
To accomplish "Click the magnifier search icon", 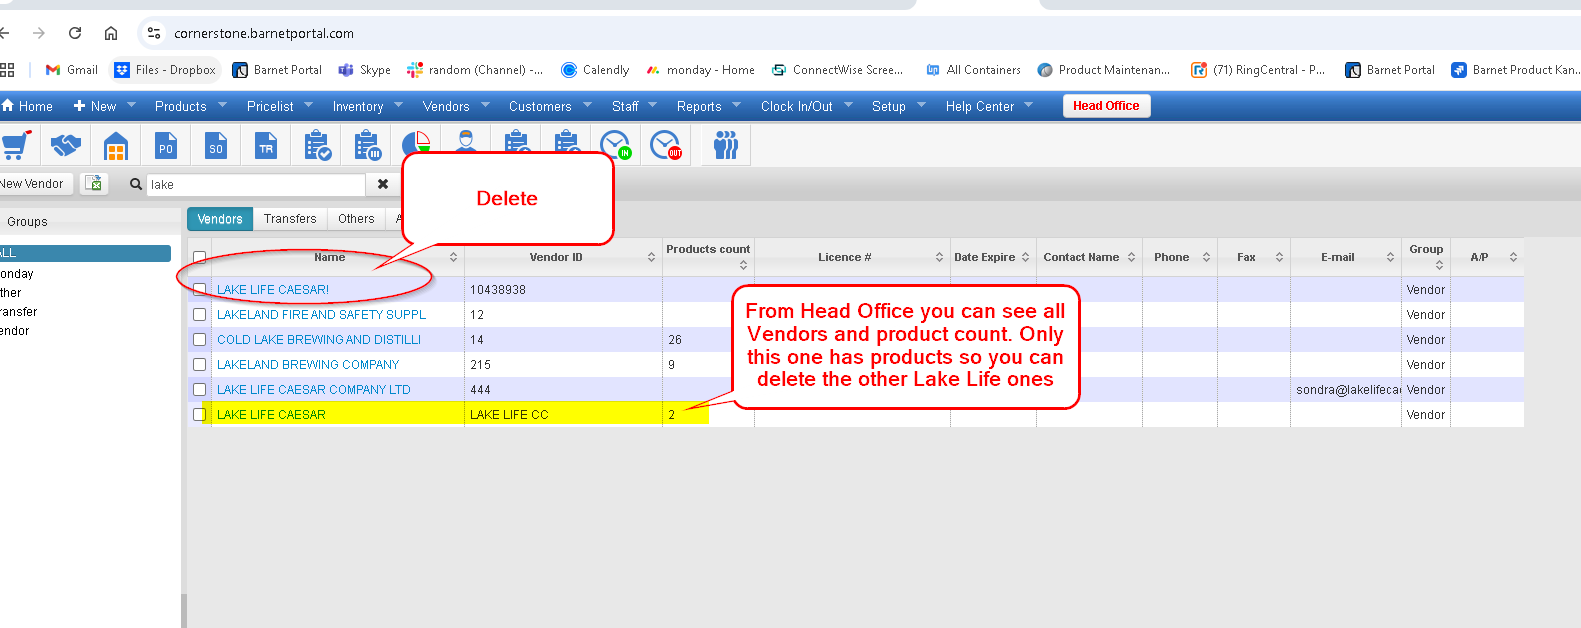I will (136, 184).
